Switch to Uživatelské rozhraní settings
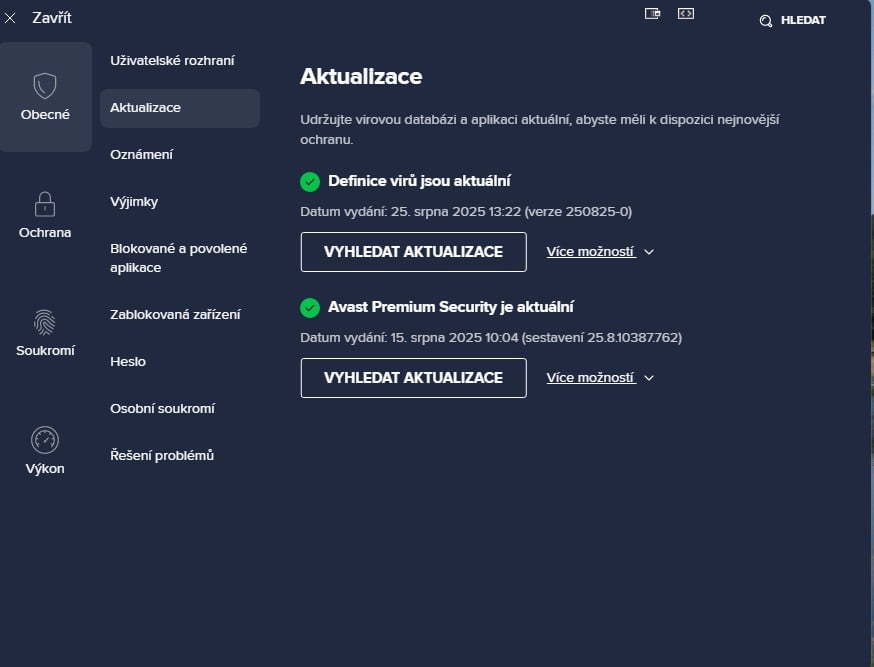 173,60
